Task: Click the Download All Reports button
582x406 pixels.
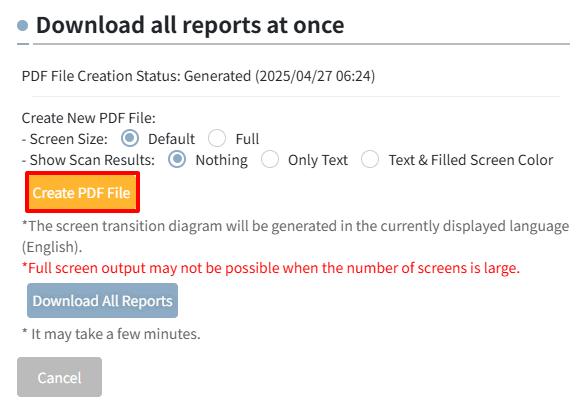Action: [x=102, y=301]
